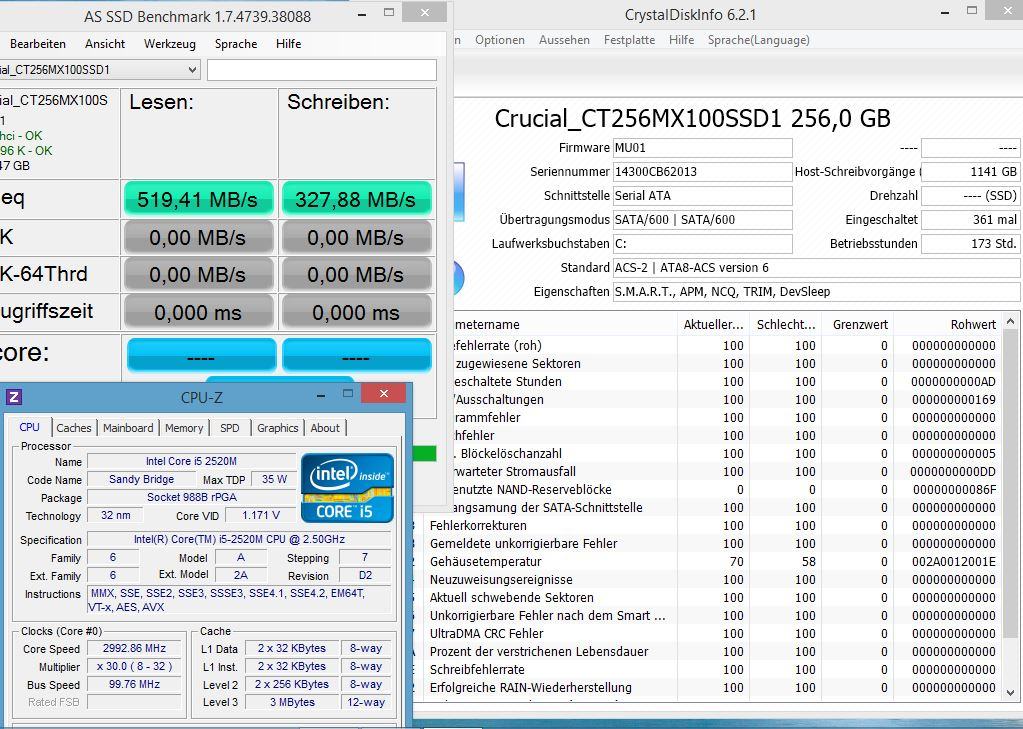The width and height of the screenshot is (1023, 729).
Task: Select the Fehlerkorrekturen SMART row
Action: pyautogui.click(x=707, y=525)
